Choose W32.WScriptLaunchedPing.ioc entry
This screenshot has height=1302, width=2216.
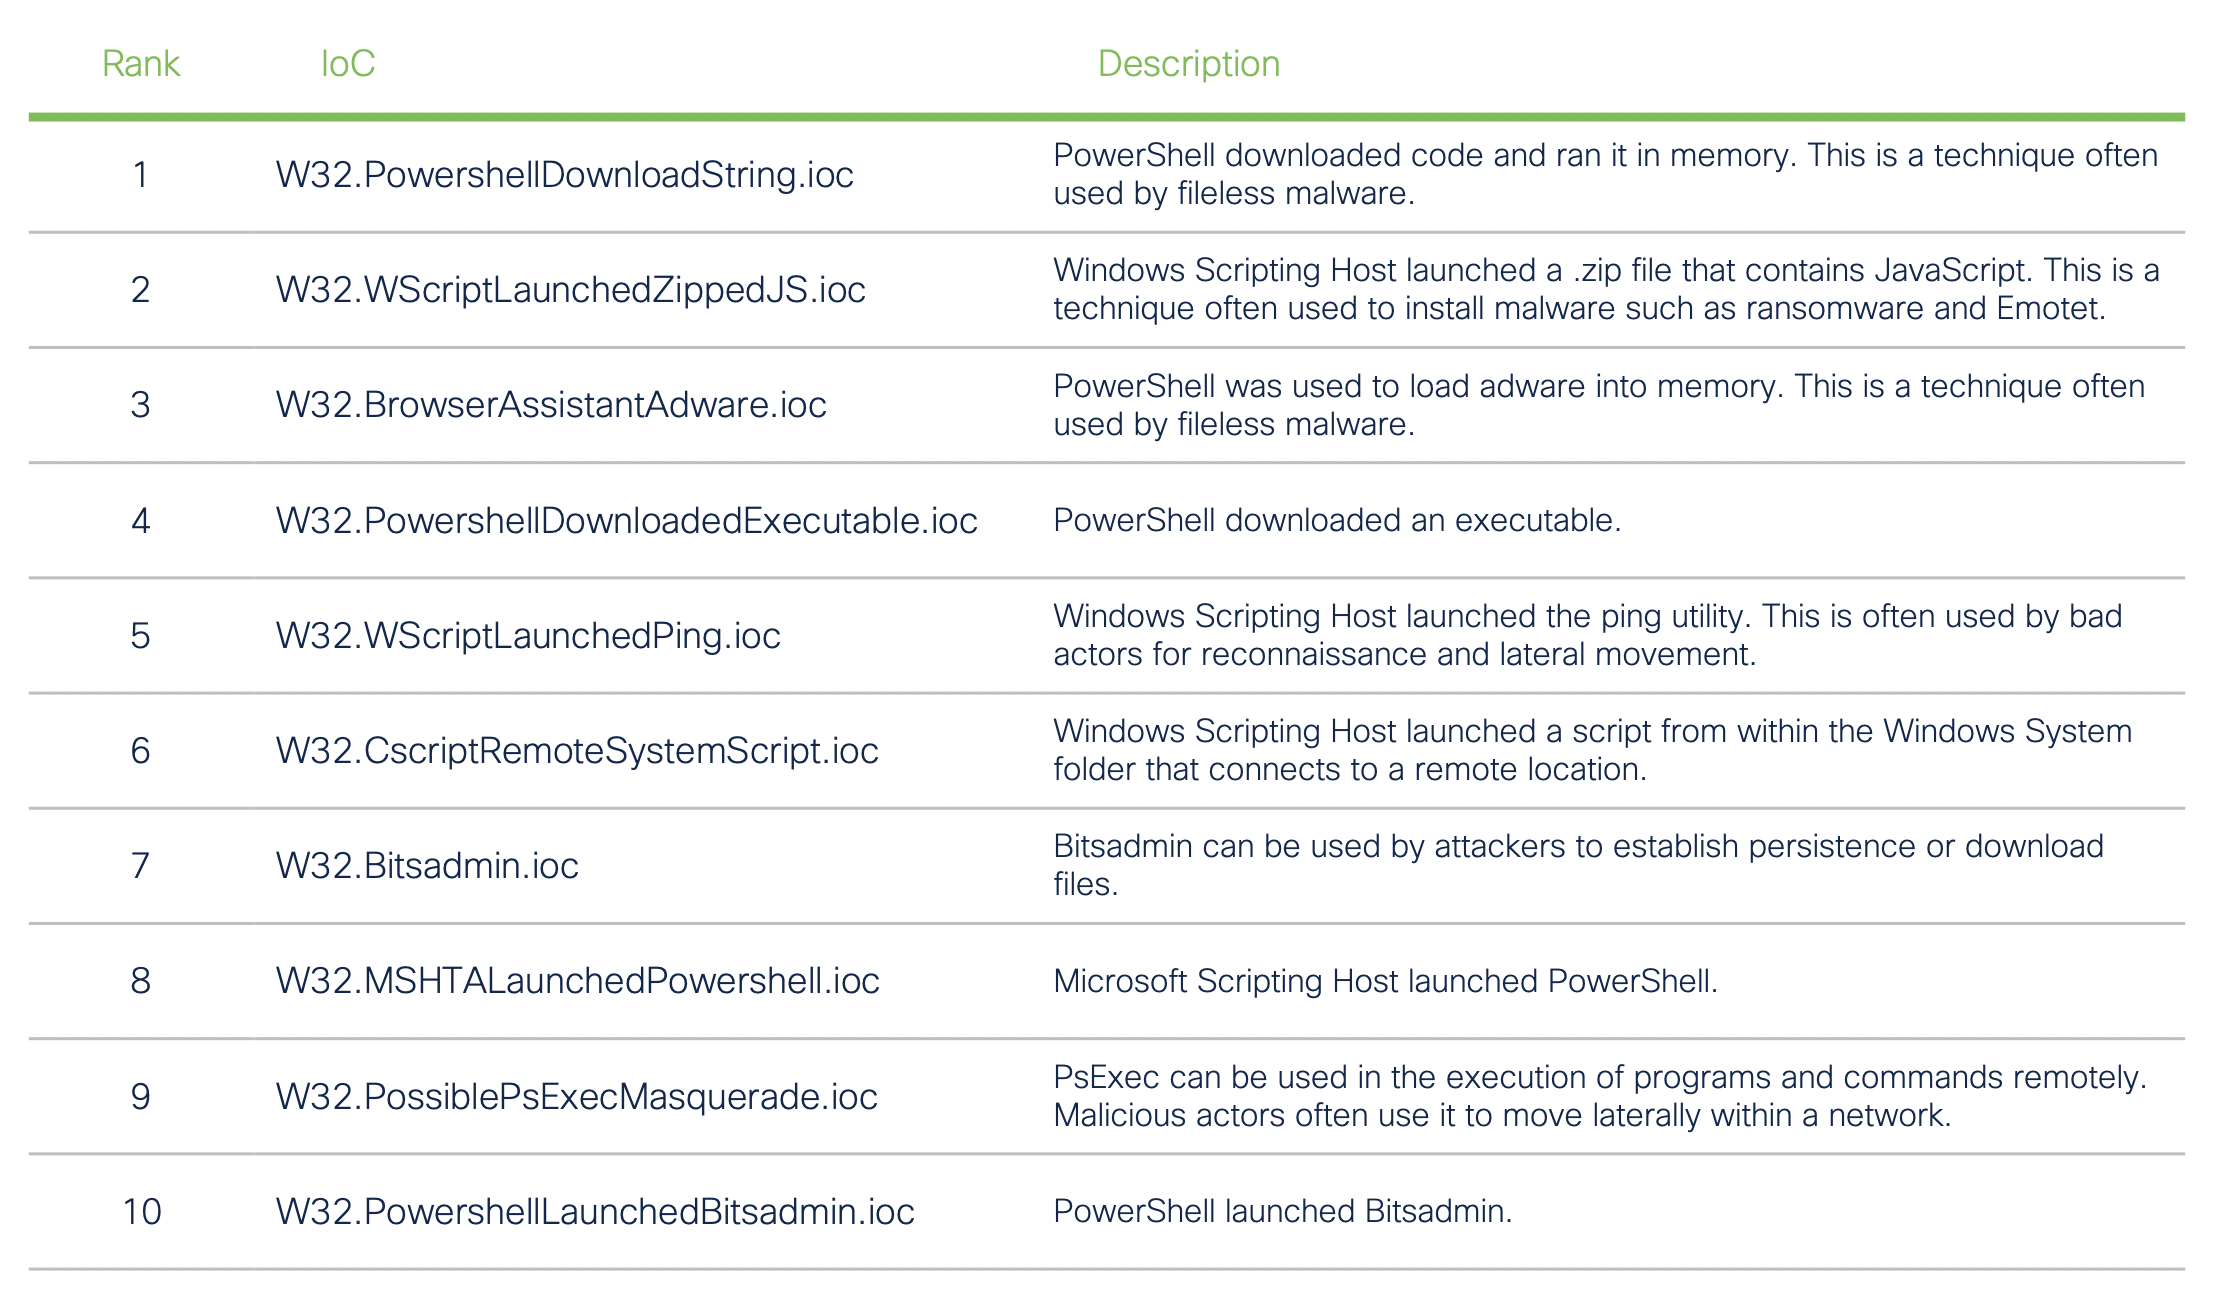(x=528, y=636)
